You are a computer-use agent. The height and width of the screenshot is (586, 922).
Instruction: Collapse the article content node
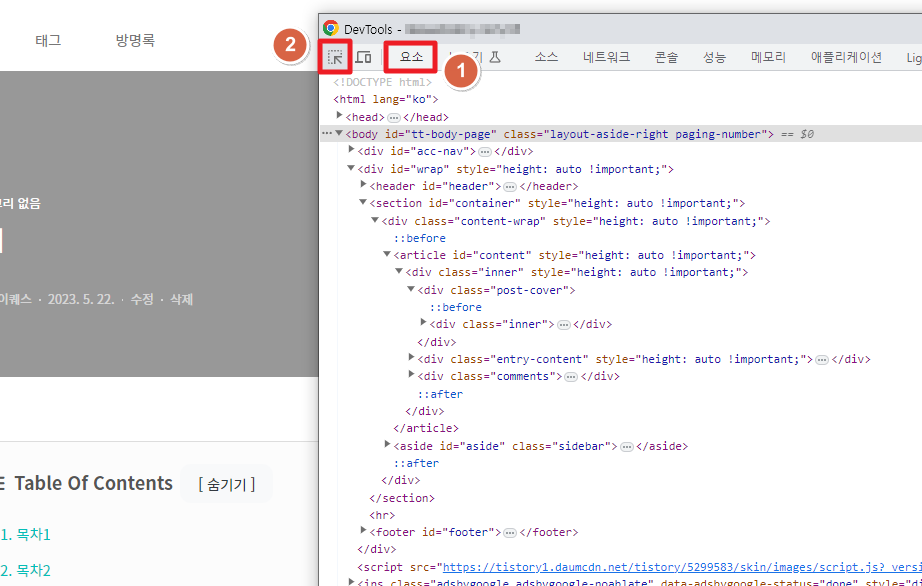click(387, 254)
